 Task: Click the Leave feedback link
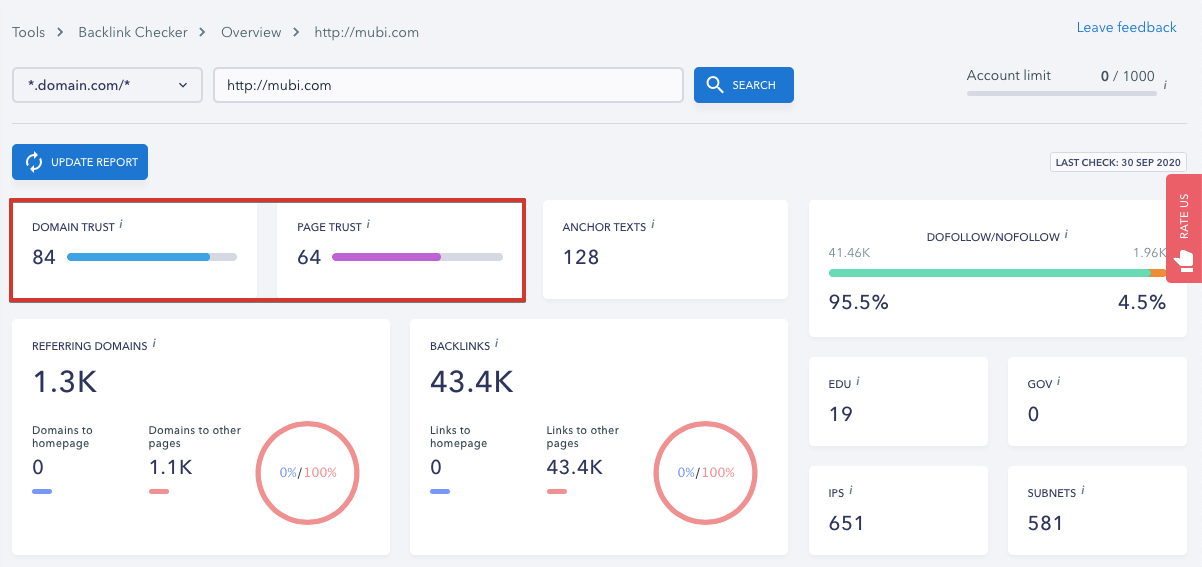[x=1126, y=27]
